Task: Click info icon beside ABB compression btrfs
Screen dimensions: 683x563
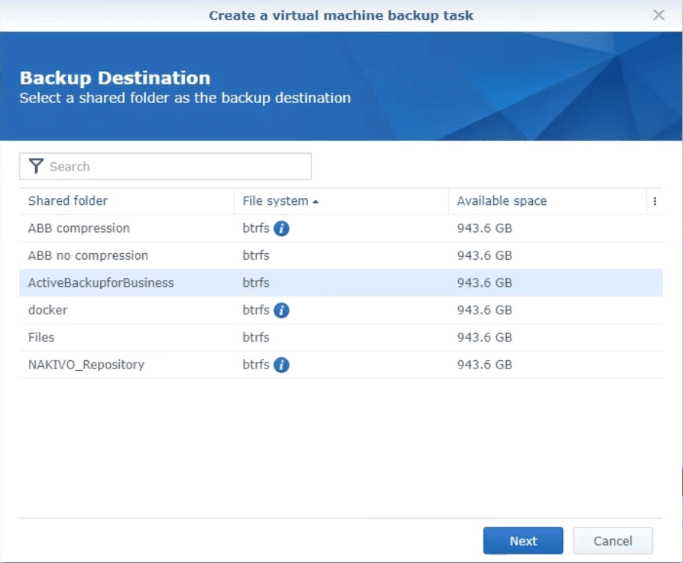Action: tap(282, 229)
